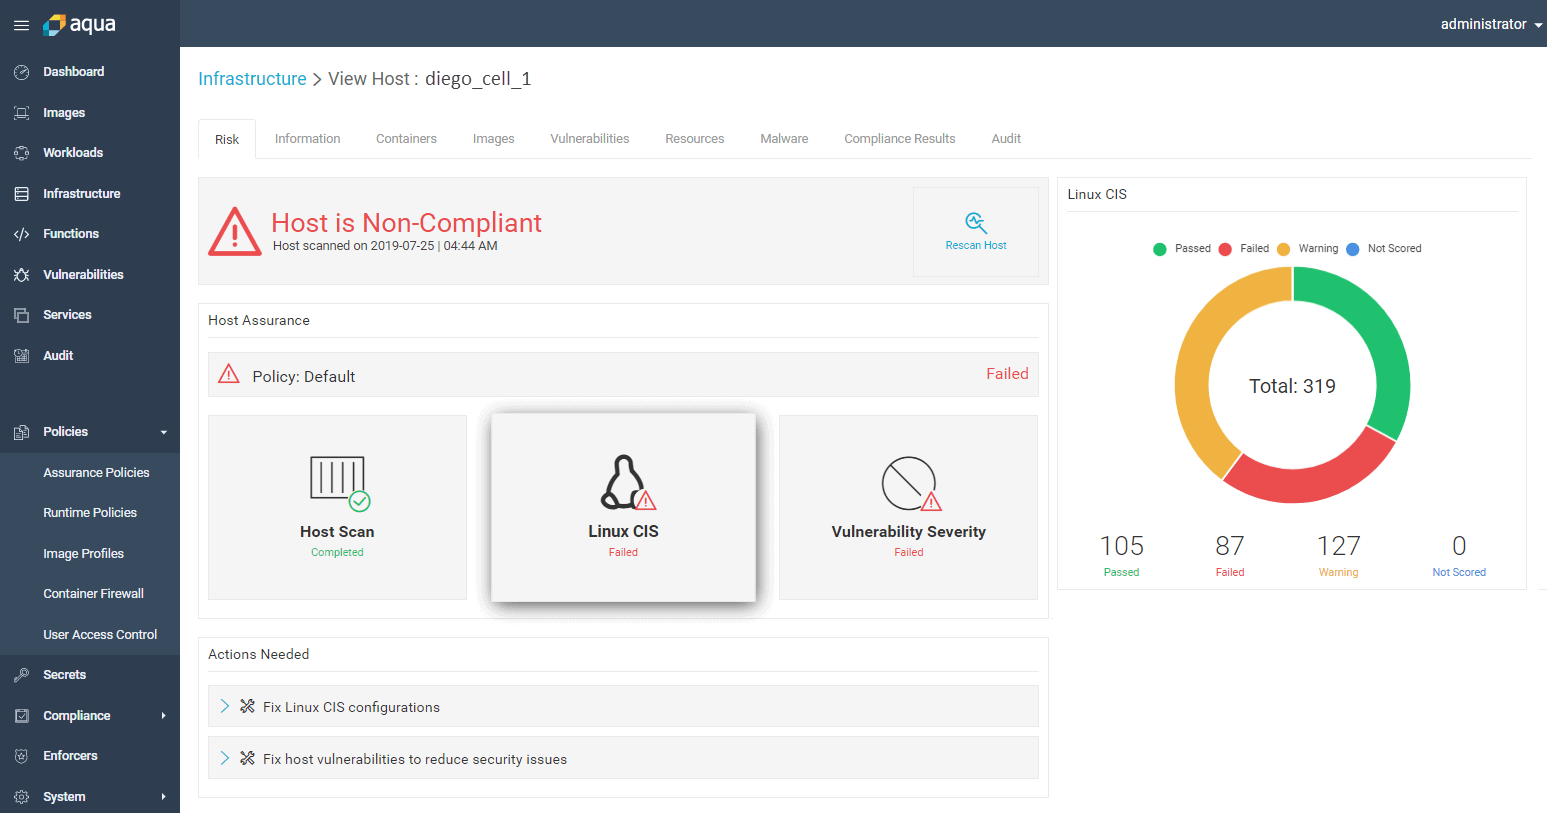Click the Secrets key icon
This screenshot has width=1547, height=813.
coord(21,675)
